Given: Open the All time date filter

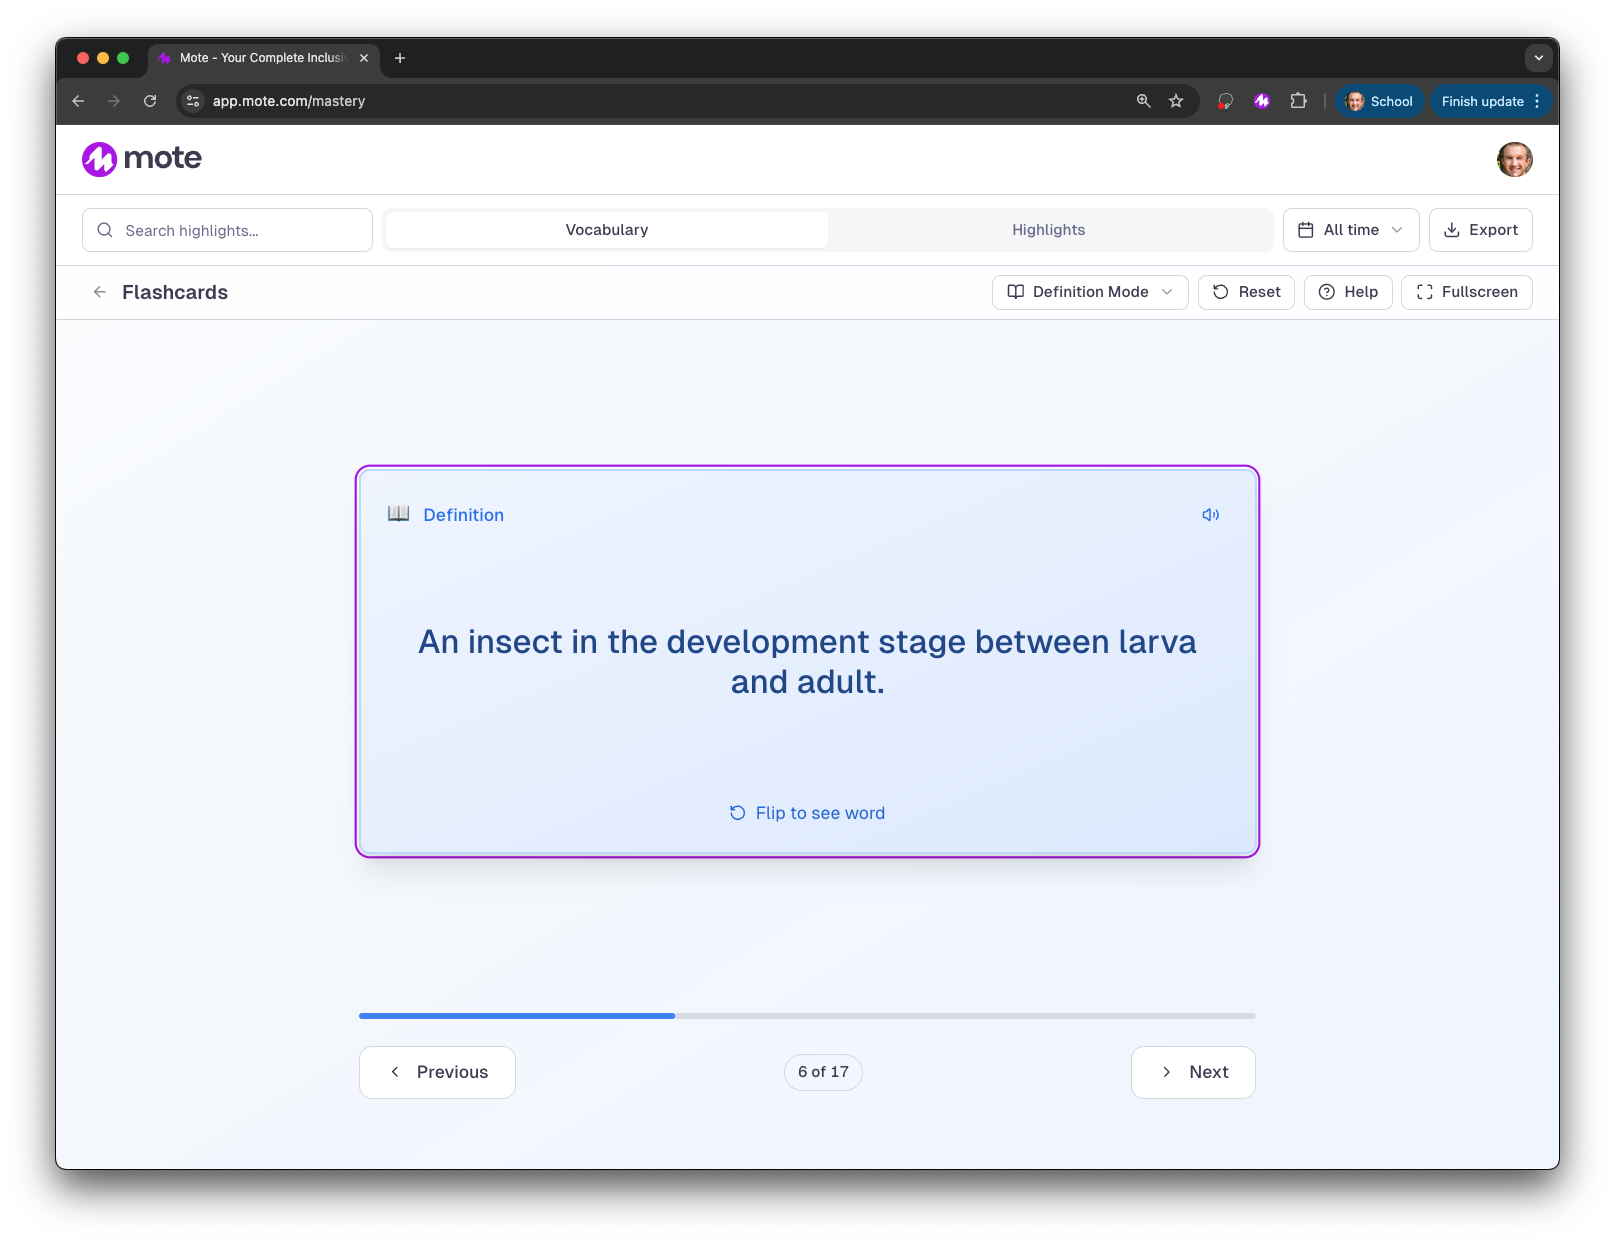Looking at the screenshot, I should click(1351, 230).
